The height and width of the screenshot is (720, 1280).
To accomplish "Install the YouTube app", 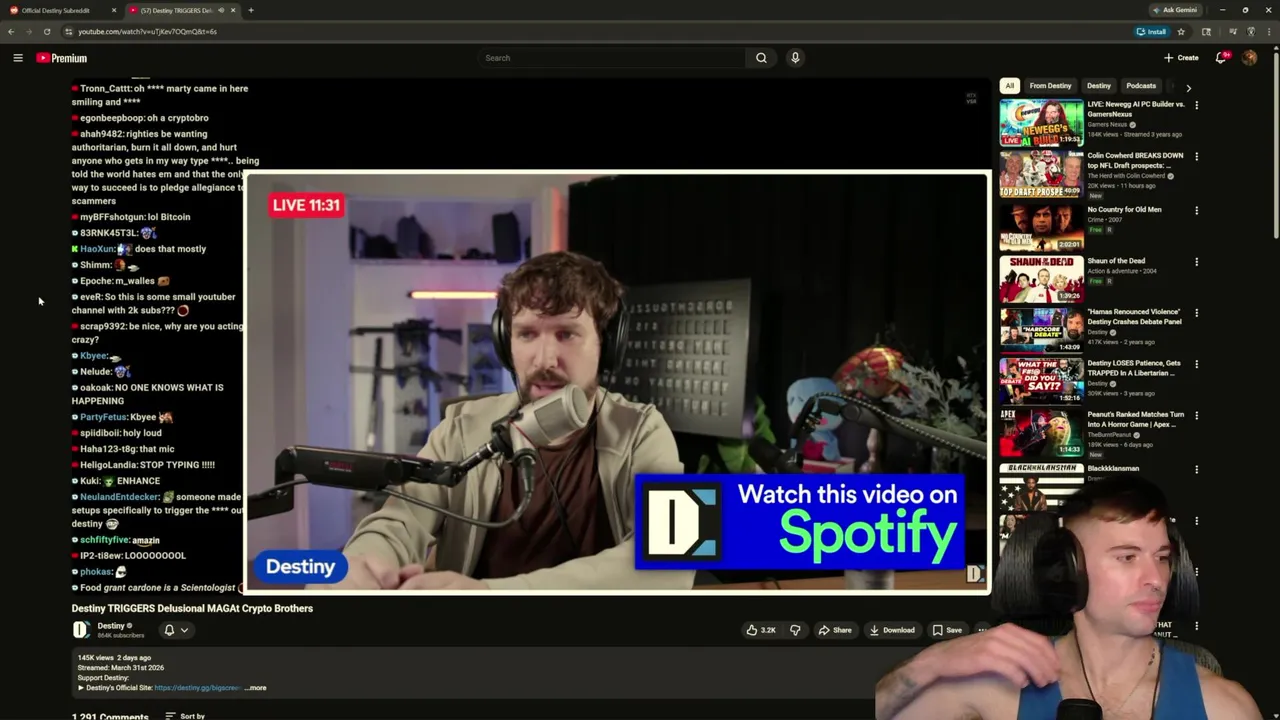I will click(x=1151, y=31).
